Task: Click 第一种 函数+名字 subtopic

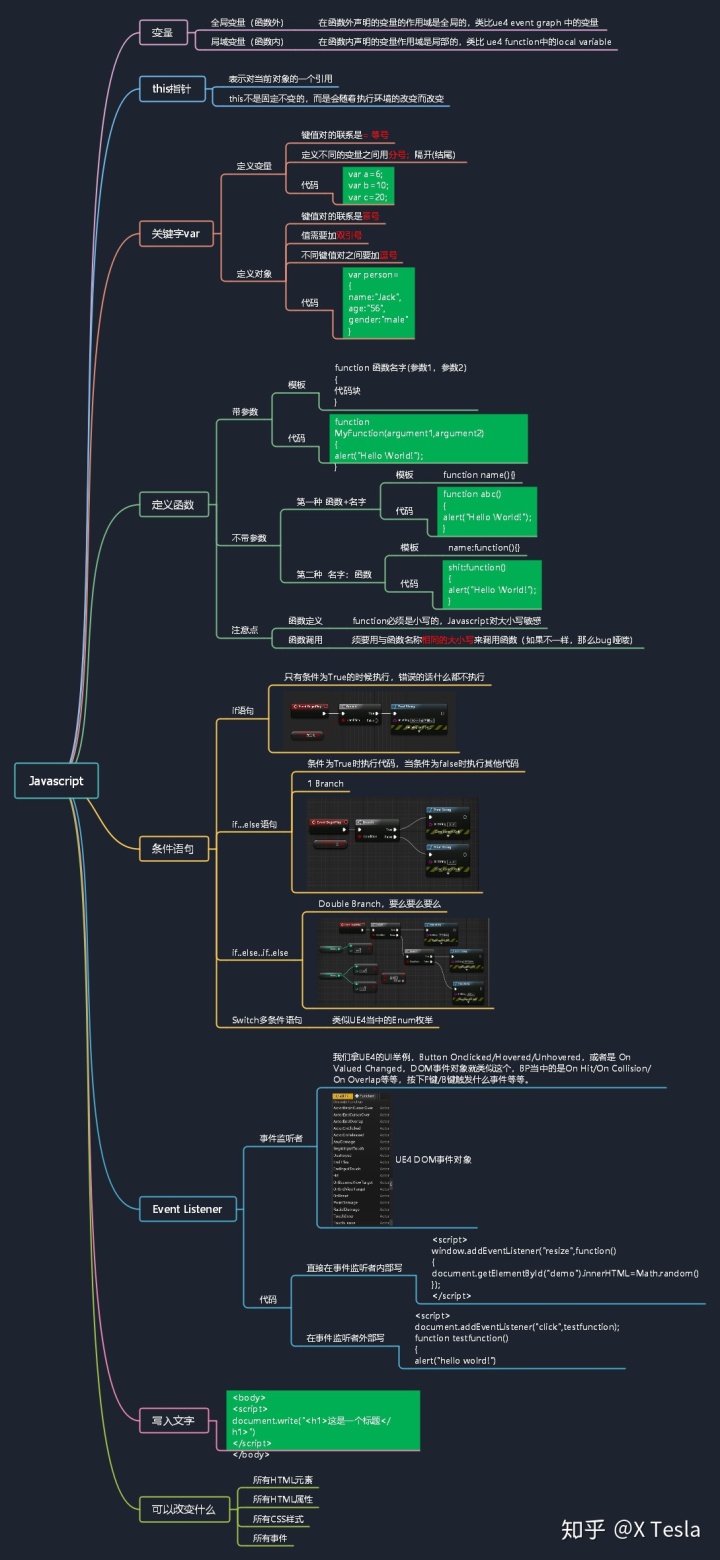Action: pyautogui.click(x=330, y=500)
